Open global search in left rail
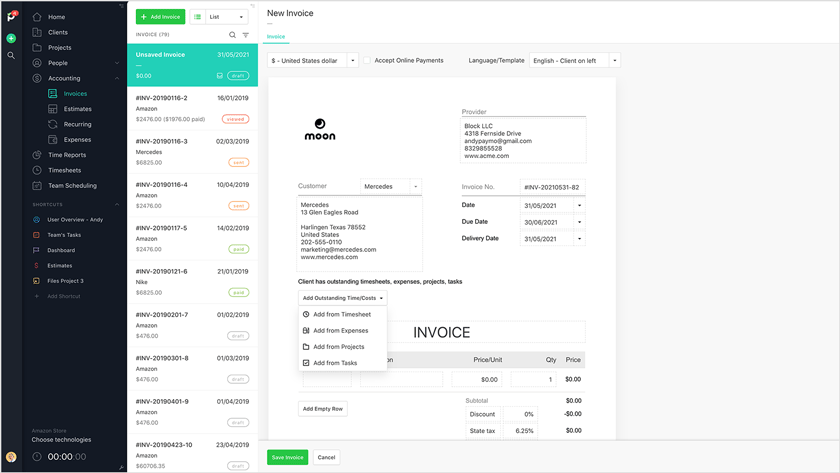 [x=11, y=55]
